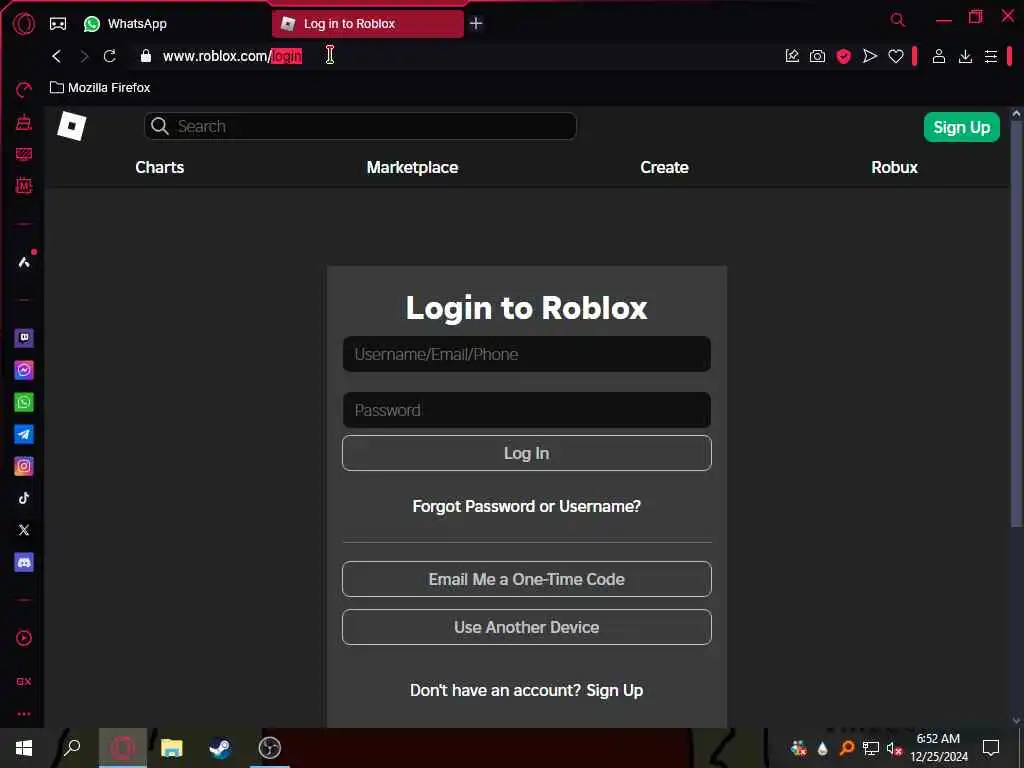Screen dimensions: 1024x768
Task: Open the Charts menu item
Action: (159, 167)
